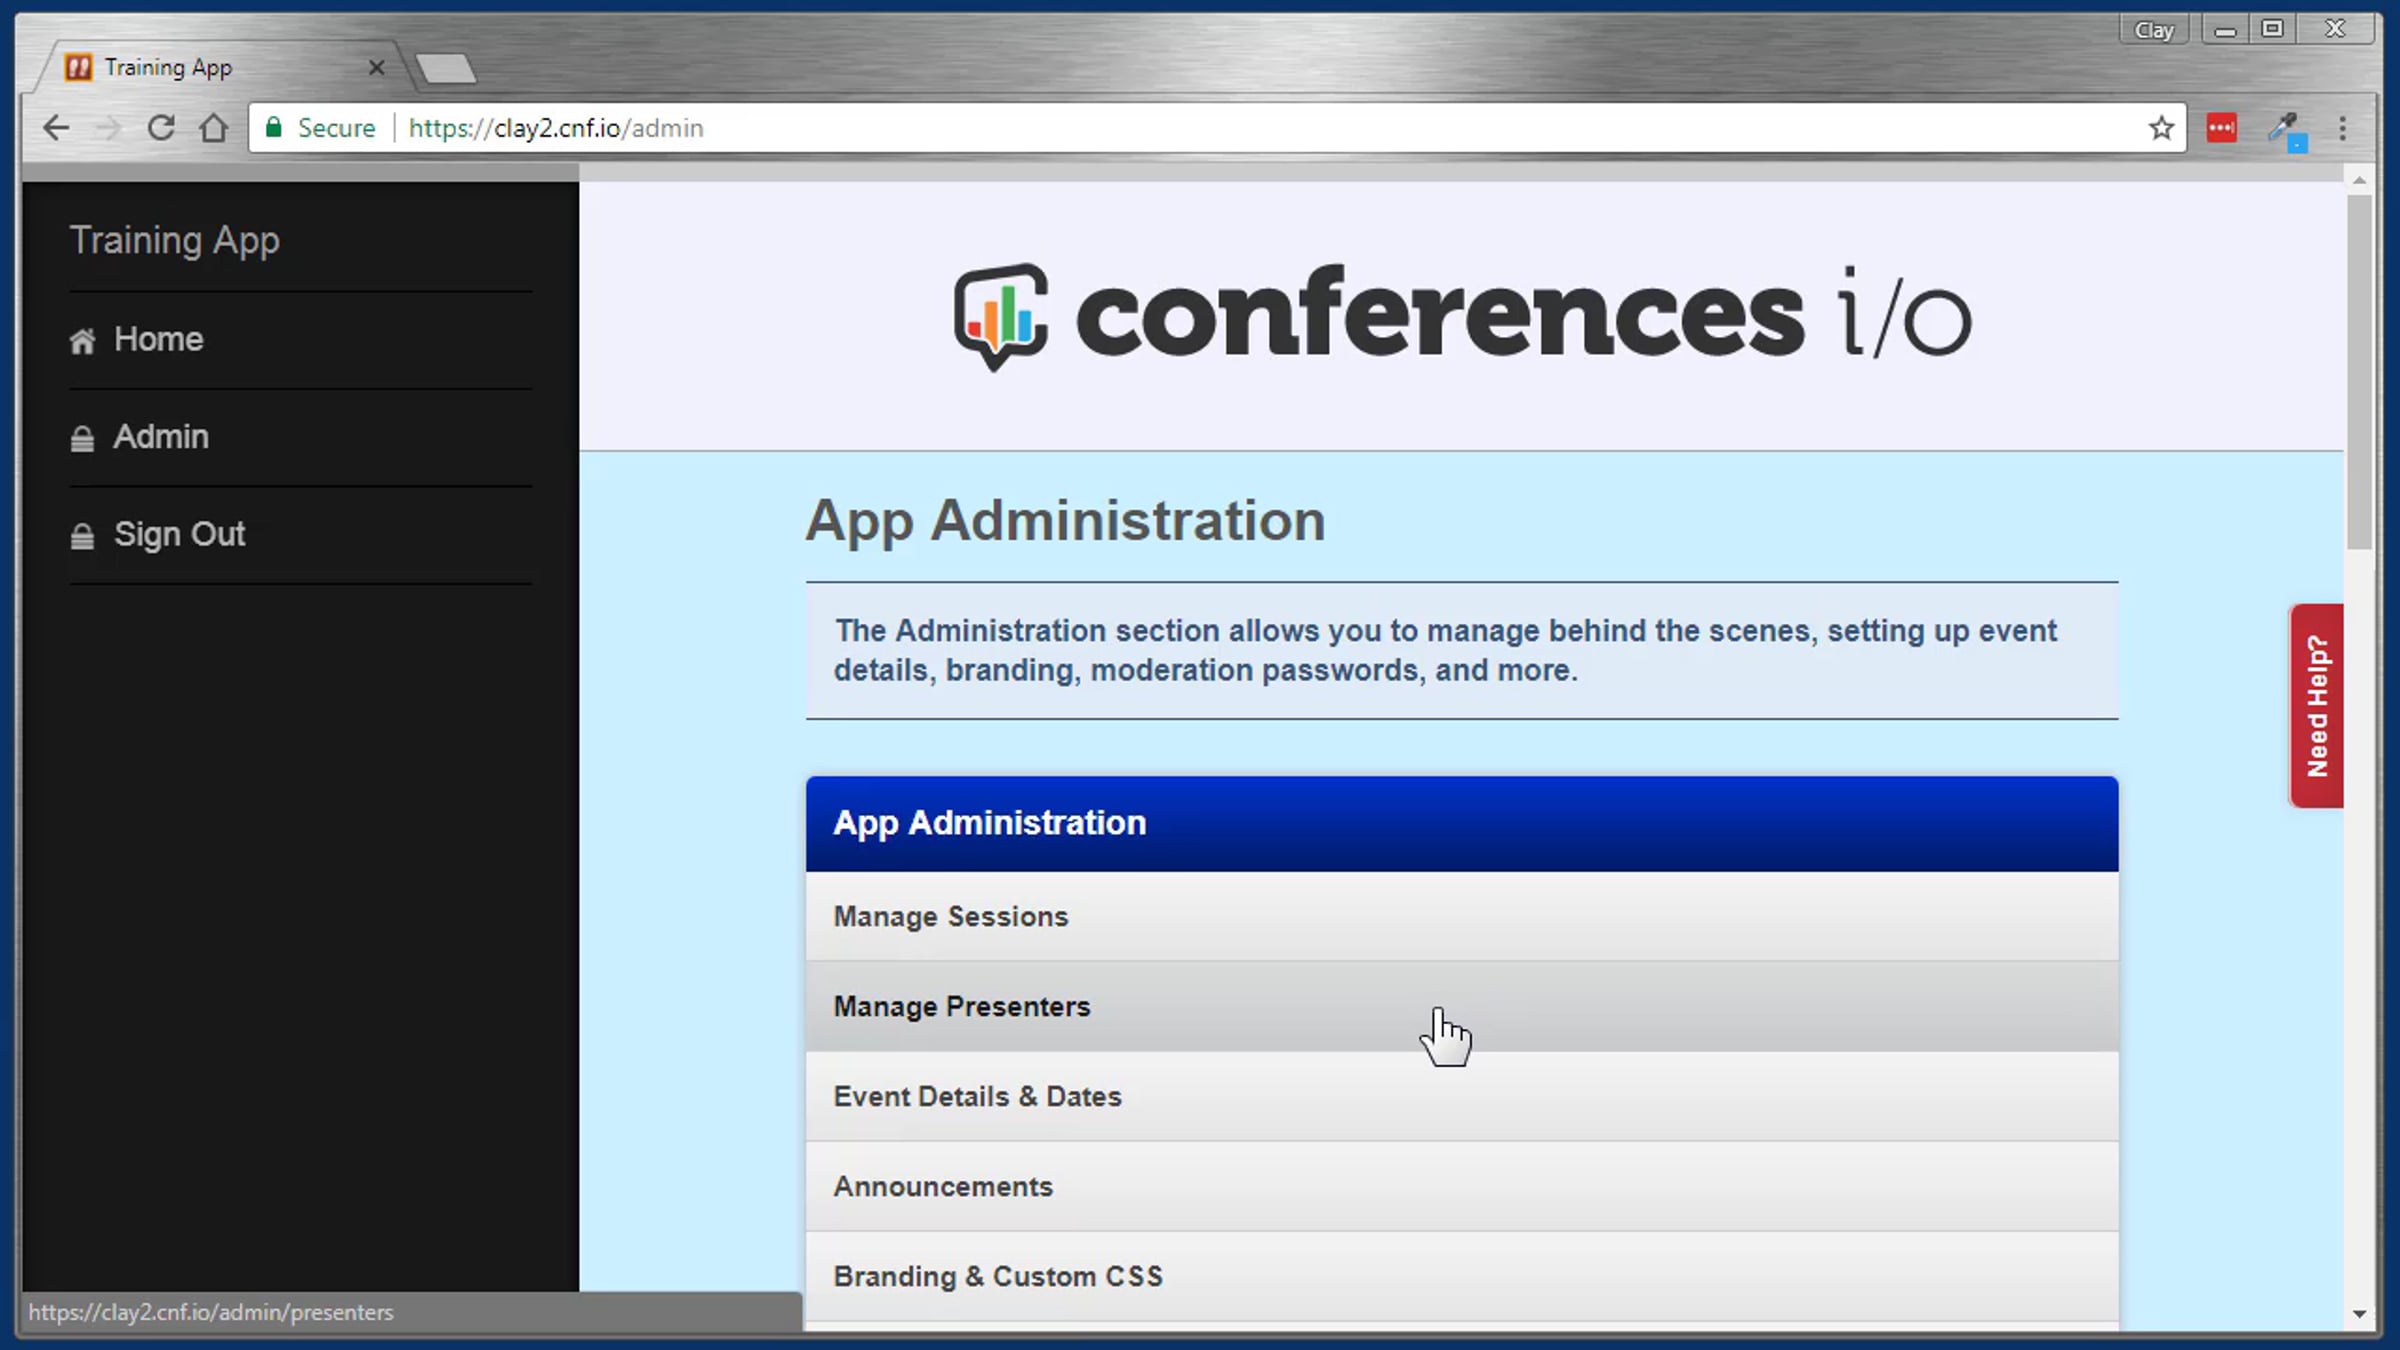Click the Administration section description text
The image size is (2400, 1350).
(x=1445, y=650)
